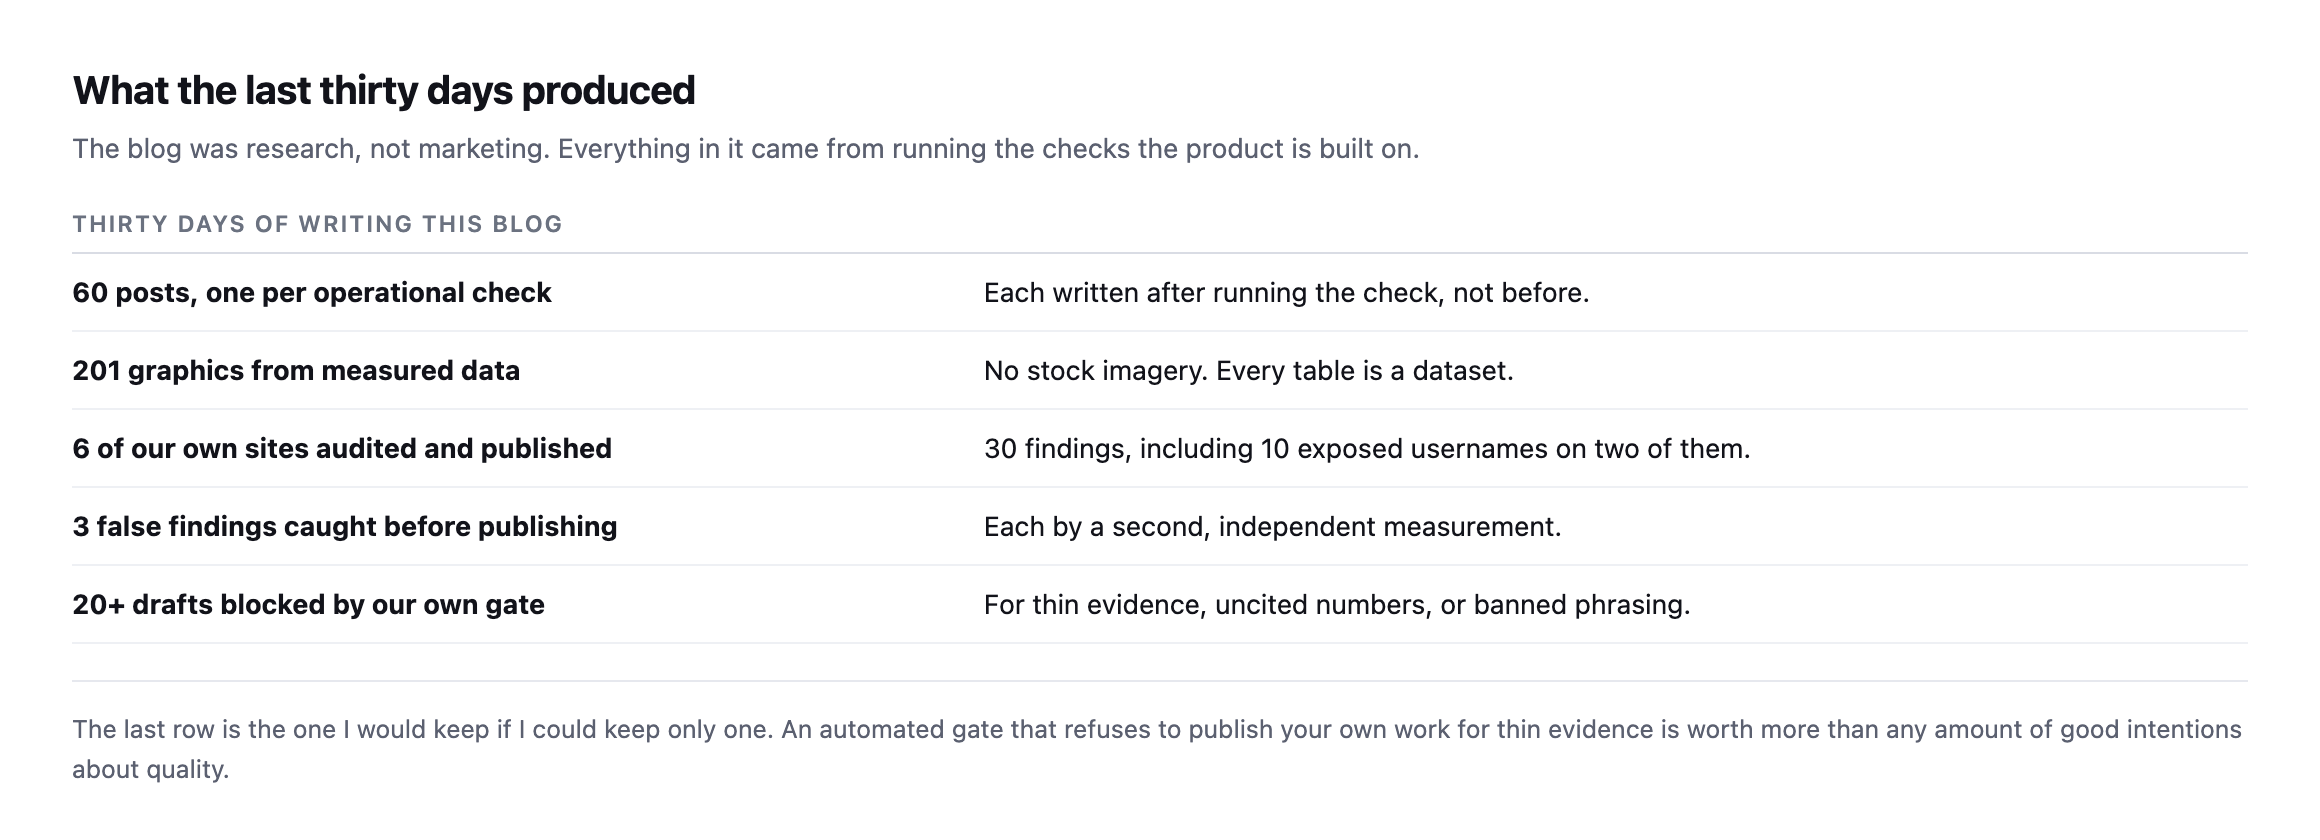This screenshot has height=840, width=2320.
Task: Select '20+ drafts blocked by our own gate'
Action: pos(308,605)
